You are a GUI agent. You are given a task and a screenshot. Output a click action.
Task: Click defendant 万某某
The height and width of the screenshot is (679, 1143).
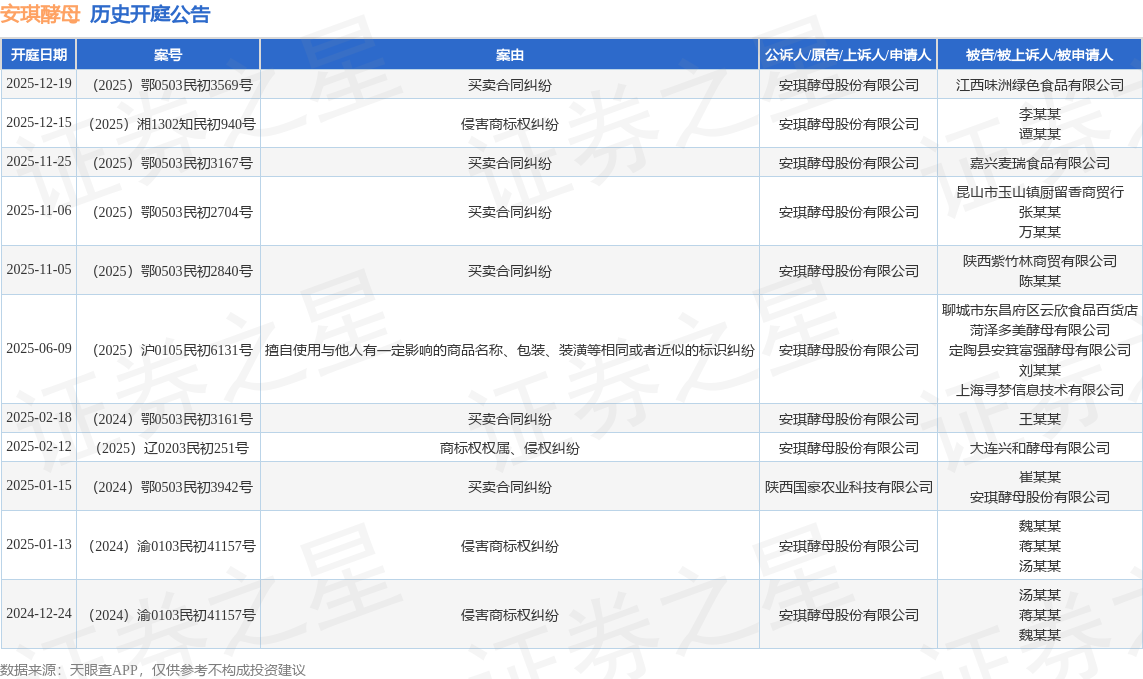pos(1039,232)
